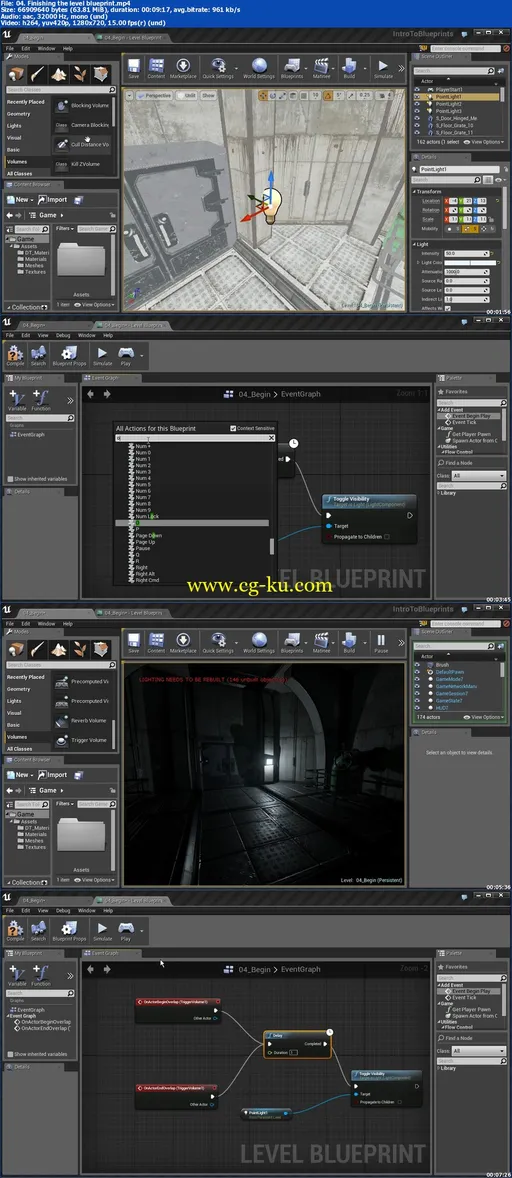Viewport: 512px width, 1178px height.
Task: Check Propagate to Children in the 00:07:26 frame
Action: click(x=400, y=1102)
